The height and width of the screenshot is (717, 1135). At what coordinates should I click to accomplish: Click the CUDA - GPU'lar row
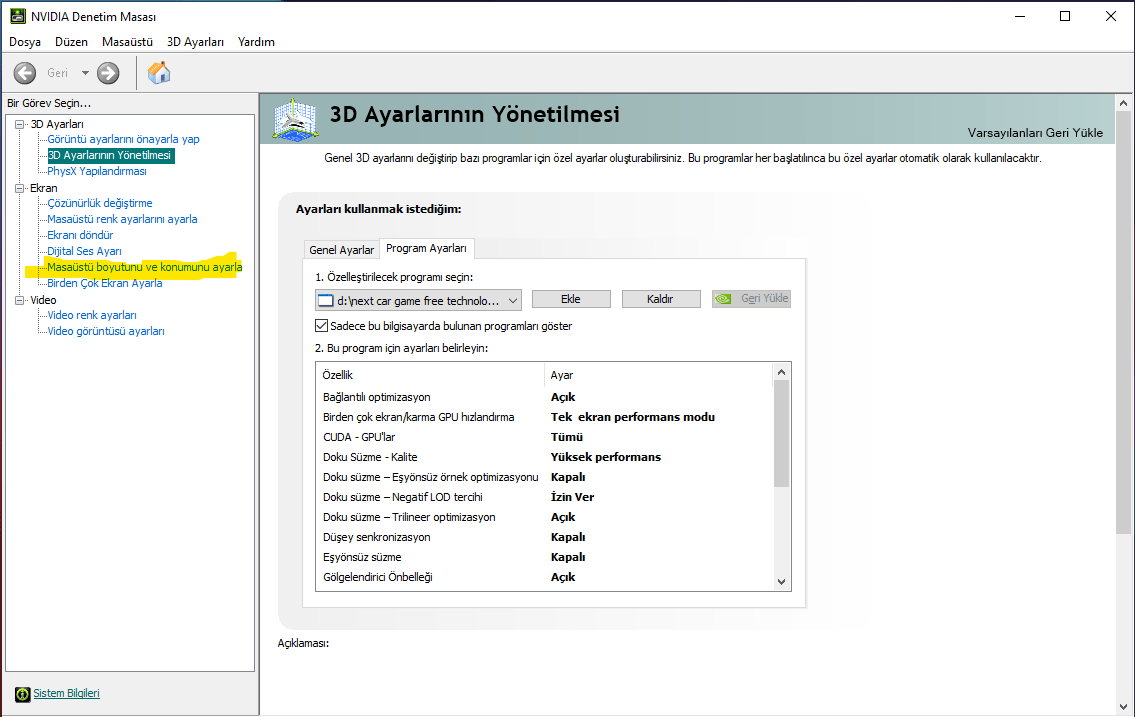(x=545, y=437)
